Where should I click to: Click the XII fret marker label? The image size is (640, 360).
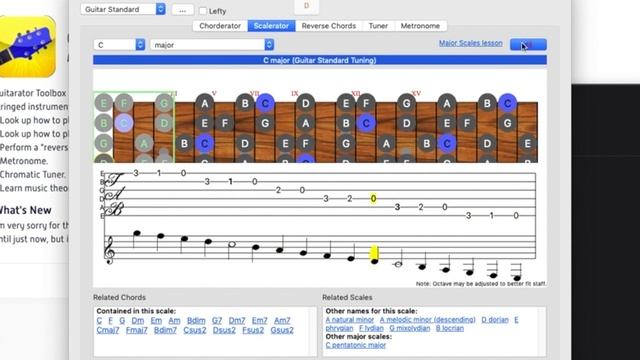(356, 93)
